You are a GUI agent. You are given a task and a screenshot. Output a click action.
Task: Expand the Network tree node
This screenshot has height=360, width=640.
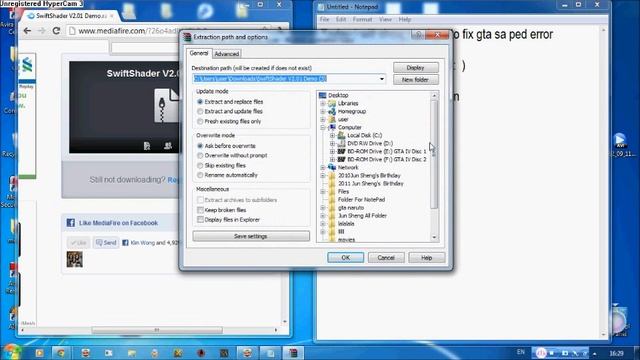pyautogui.click(x=323, y=167)
